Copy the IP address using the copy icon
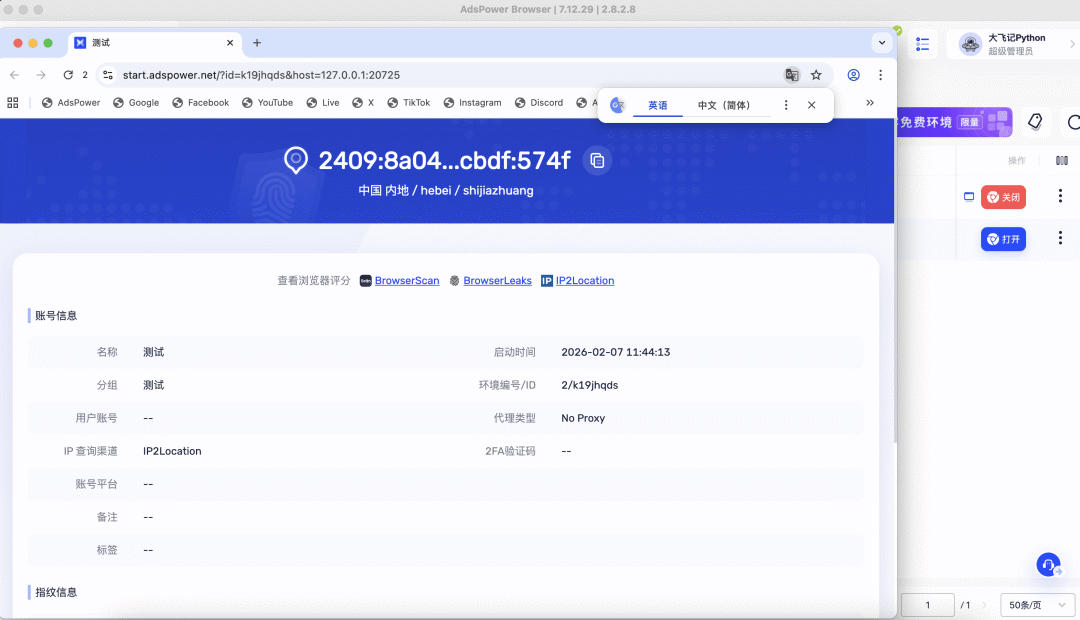 [597, 160]
